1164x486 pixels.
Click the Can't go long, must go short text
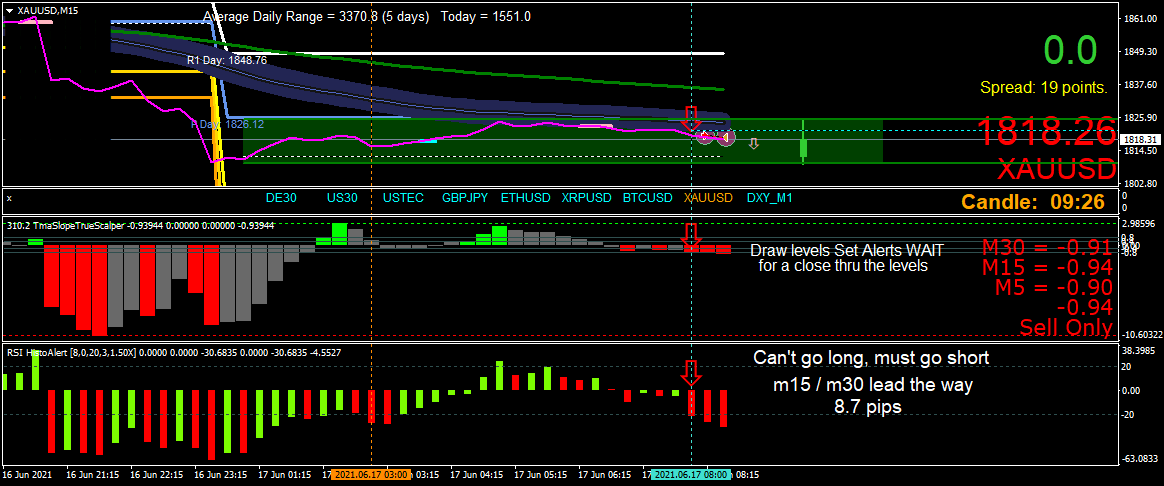871,358
